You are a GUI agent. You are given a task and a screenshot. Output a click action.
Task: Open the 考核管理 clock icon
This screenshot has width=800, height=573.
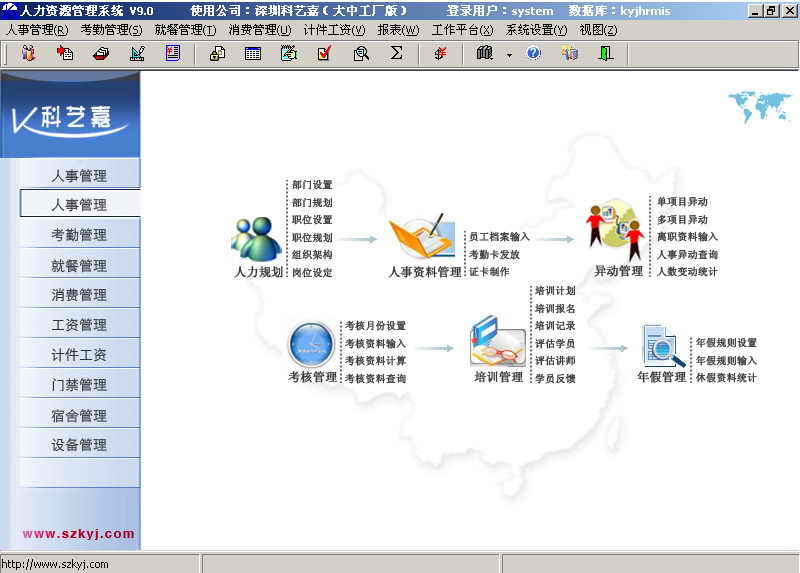tap(311, 345)
